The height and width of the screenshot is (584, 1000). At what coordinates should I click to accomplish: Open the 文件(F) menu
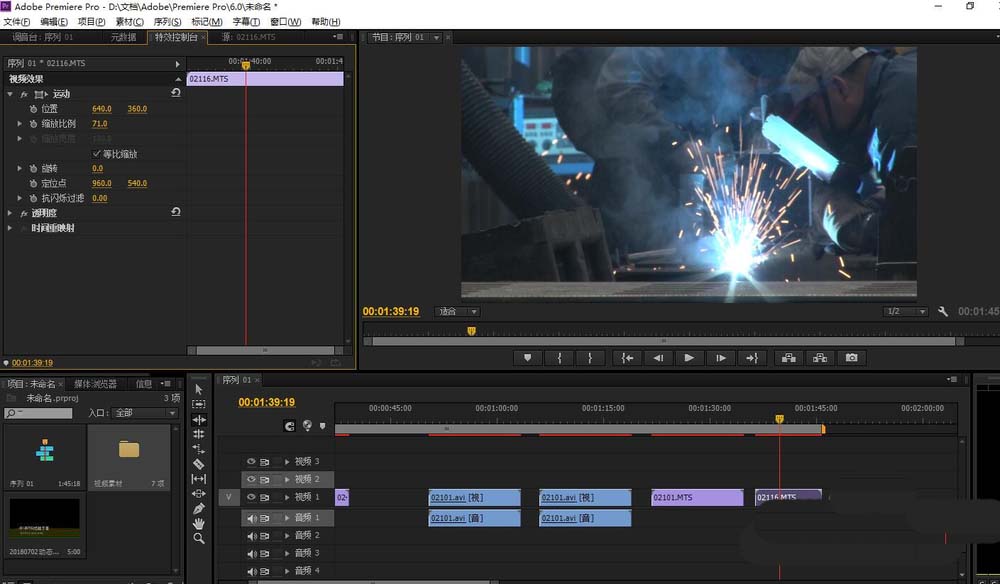click(17, 22)
